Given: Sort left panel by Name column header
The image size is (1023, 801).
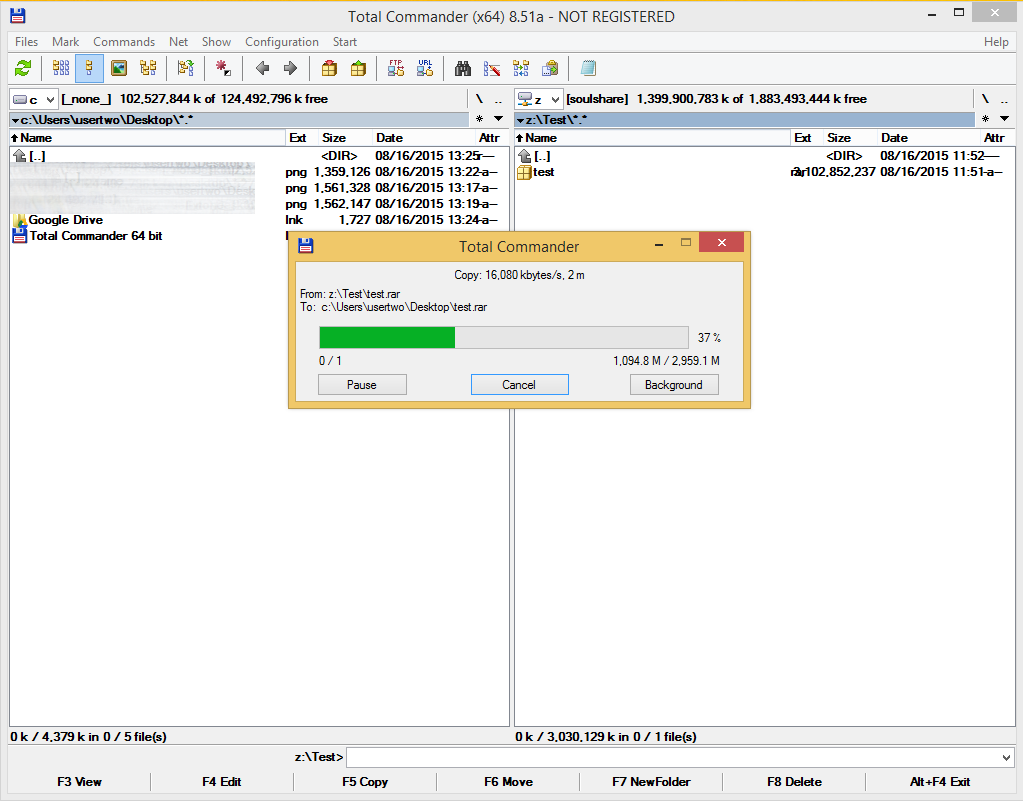Looking at the screenshot, I should coord(147,138).
